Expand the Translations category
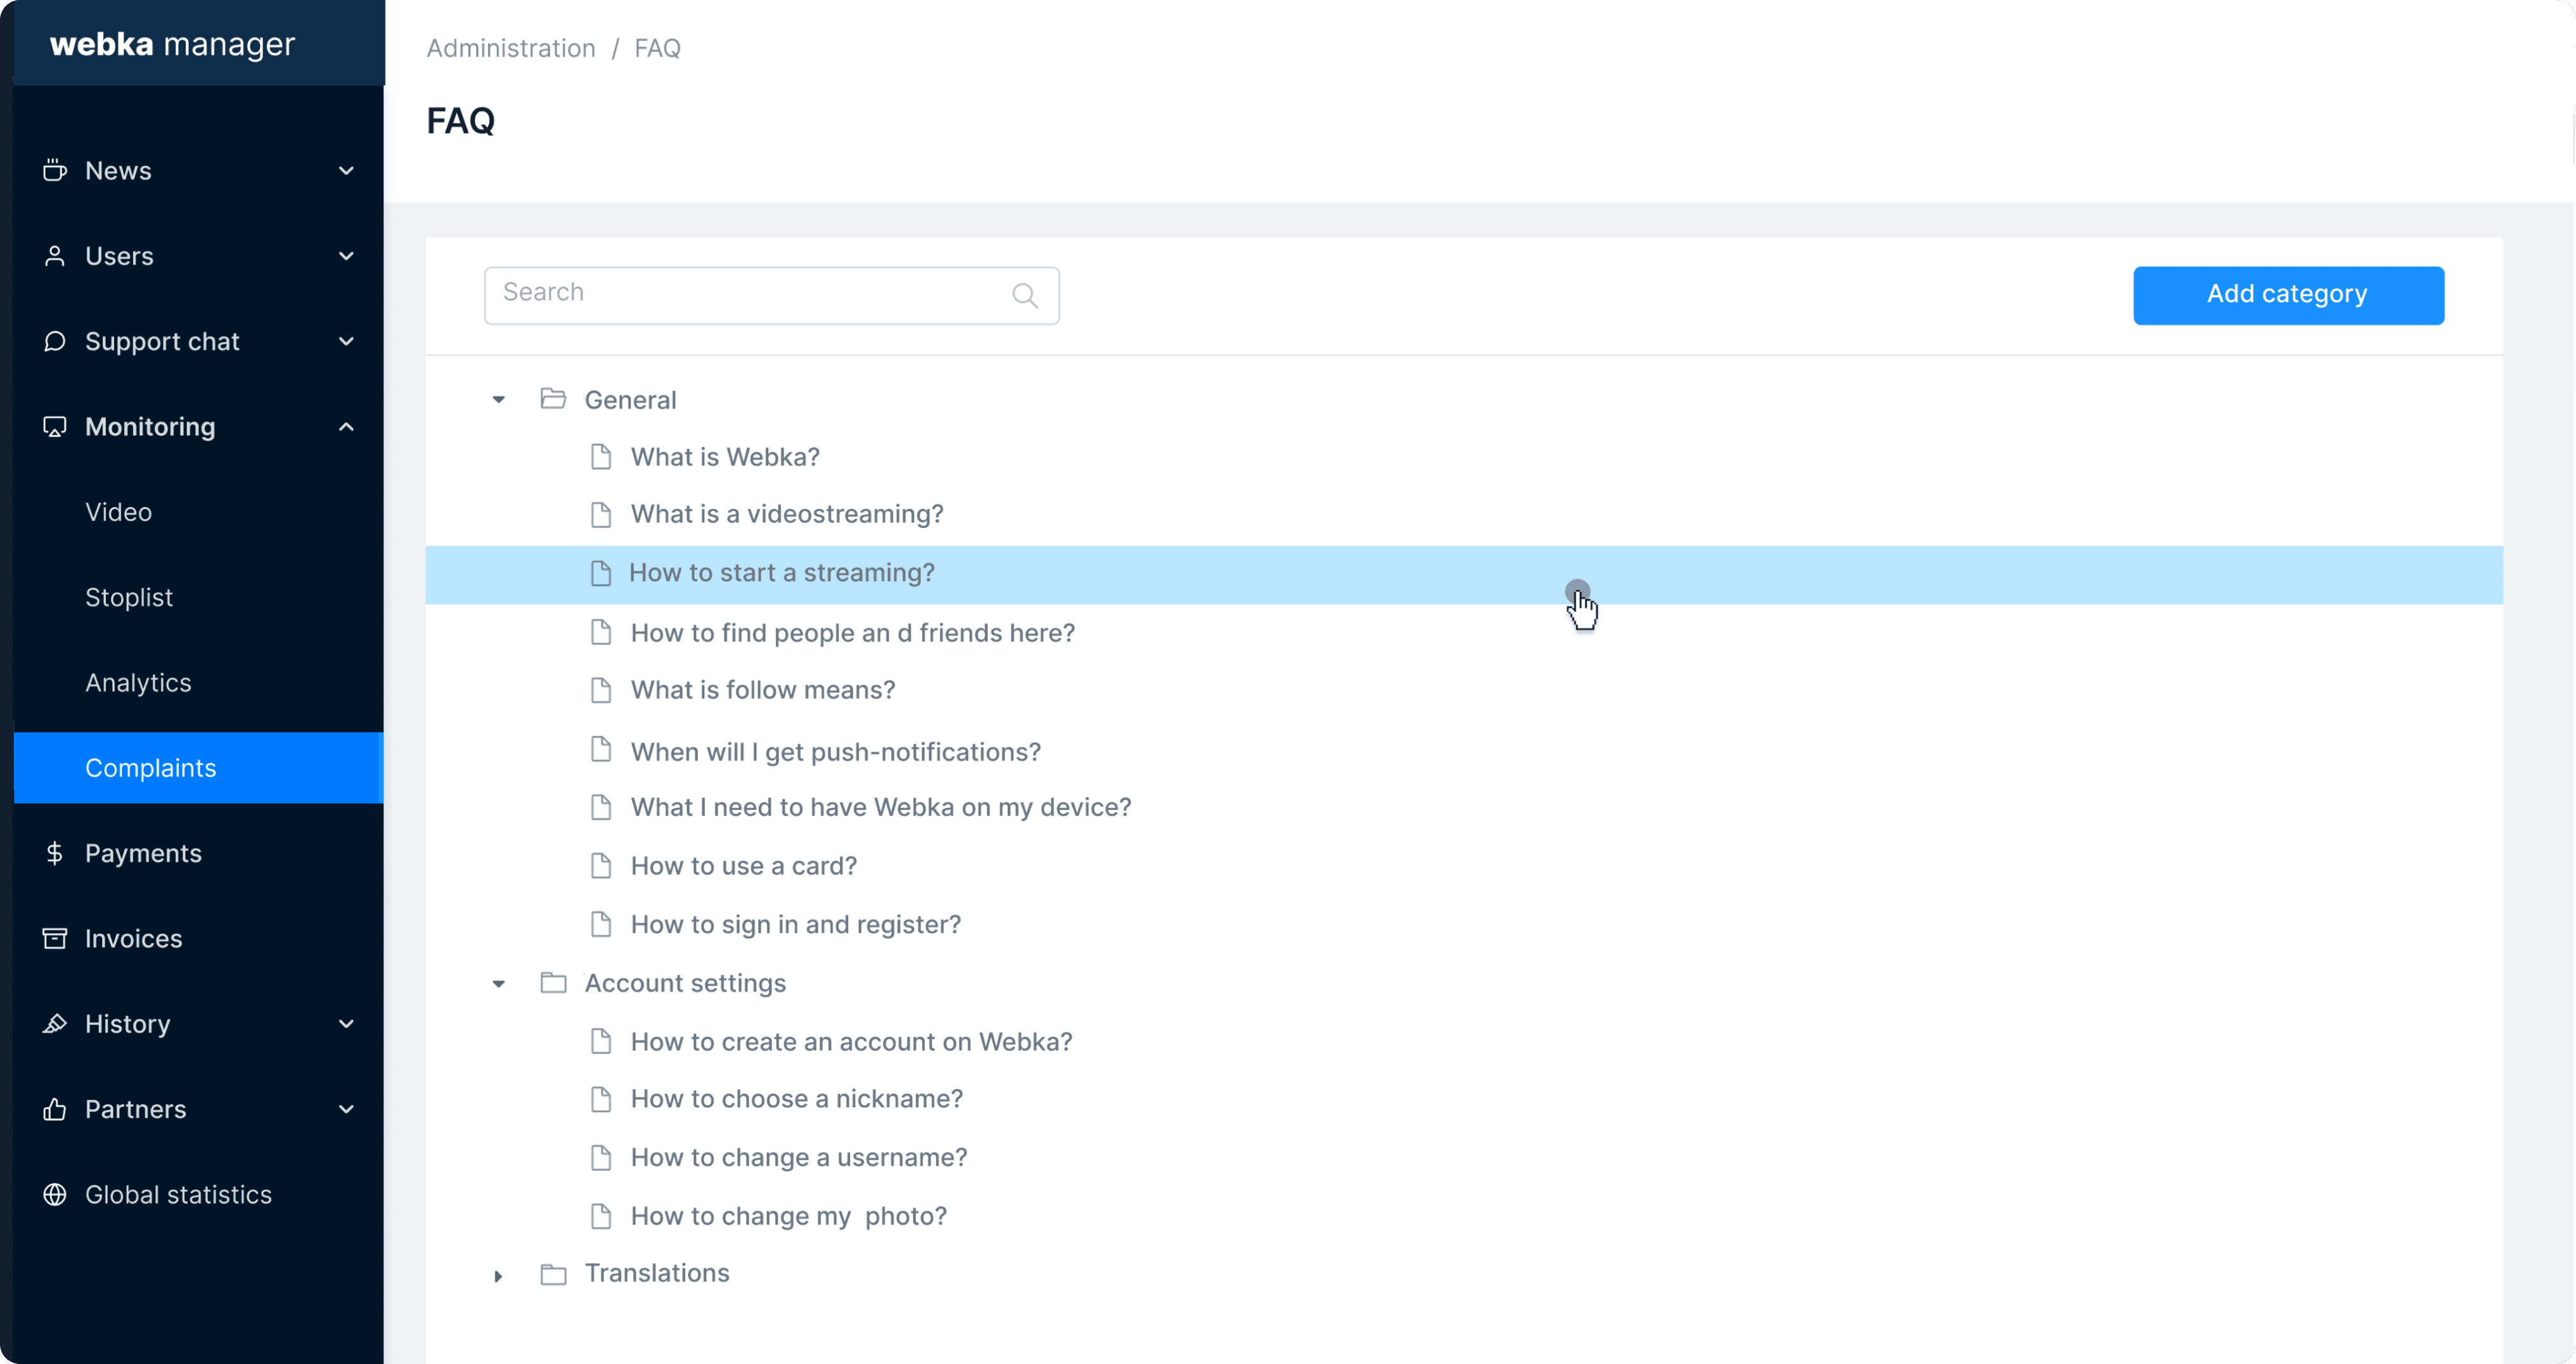Viewport: 2576px width, 1364px height. pos(498,1275)
